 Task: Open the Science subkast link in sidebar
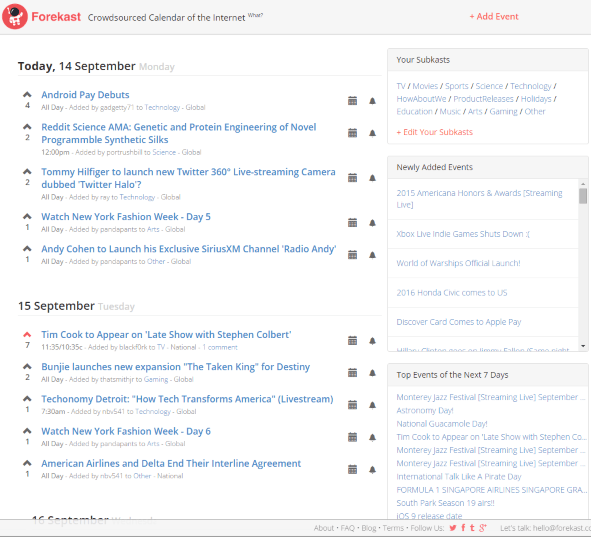click(489, 86)
